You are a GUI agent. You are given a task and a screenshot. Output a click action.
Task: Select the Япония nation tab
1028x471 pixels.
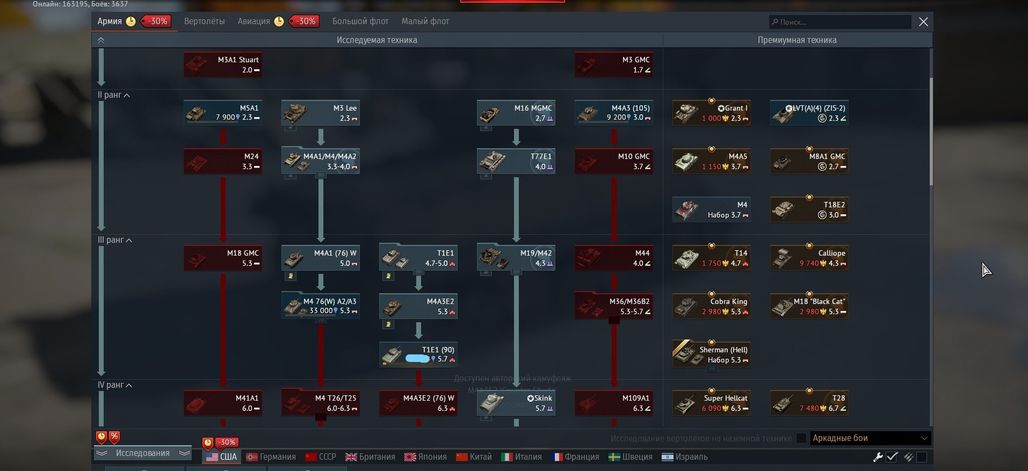coord(426,457)
